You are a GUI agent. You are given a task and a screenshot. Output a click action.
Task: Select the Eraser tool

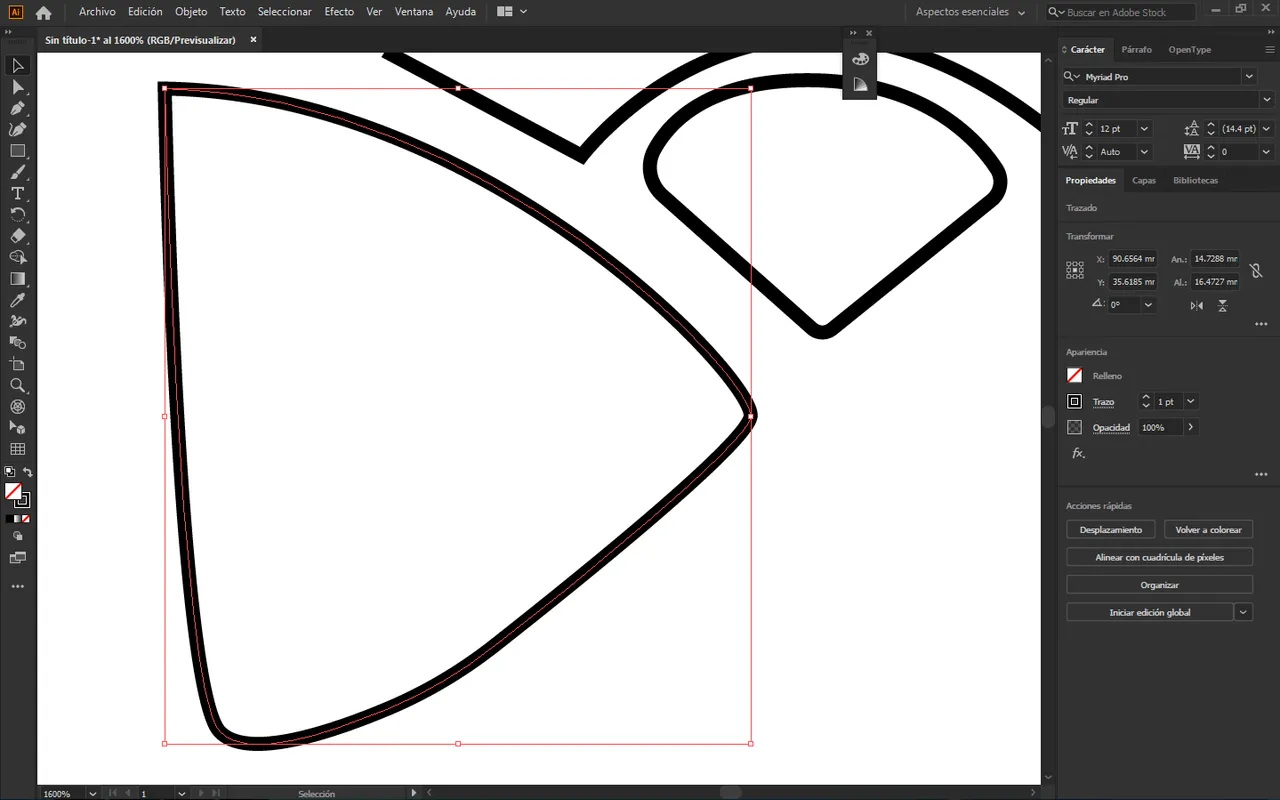pos(17,236)
